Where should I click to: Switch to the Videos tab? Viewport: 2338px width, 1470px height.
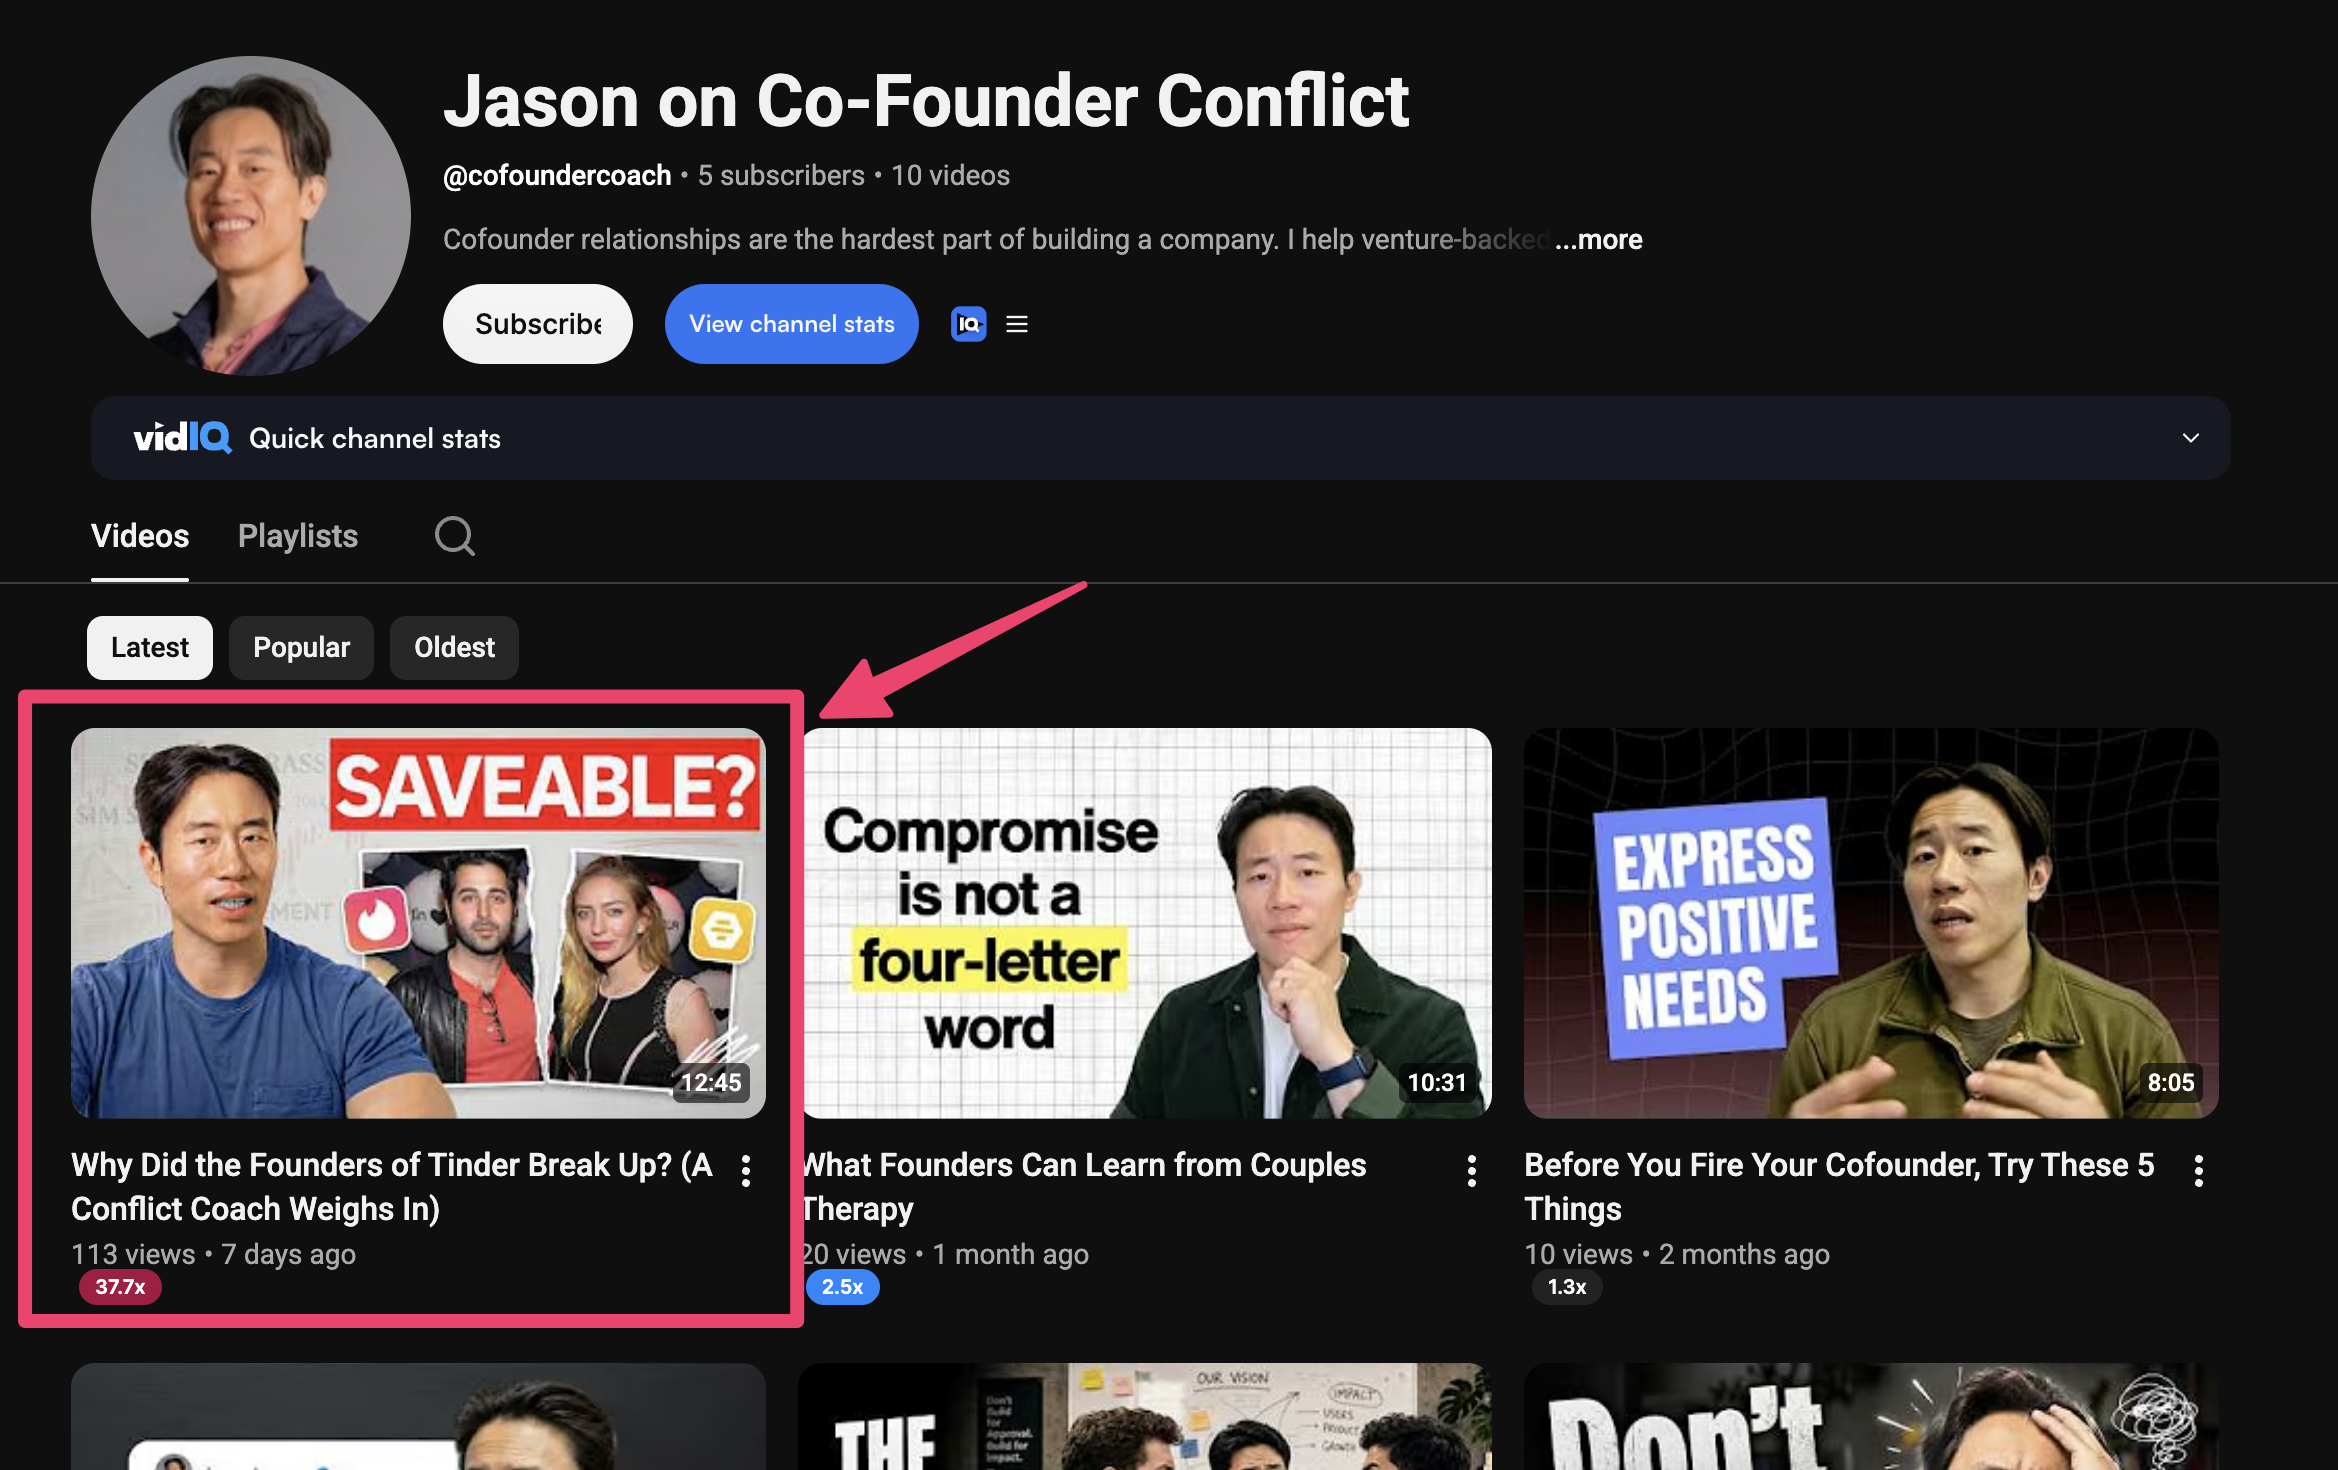point(140,536)
